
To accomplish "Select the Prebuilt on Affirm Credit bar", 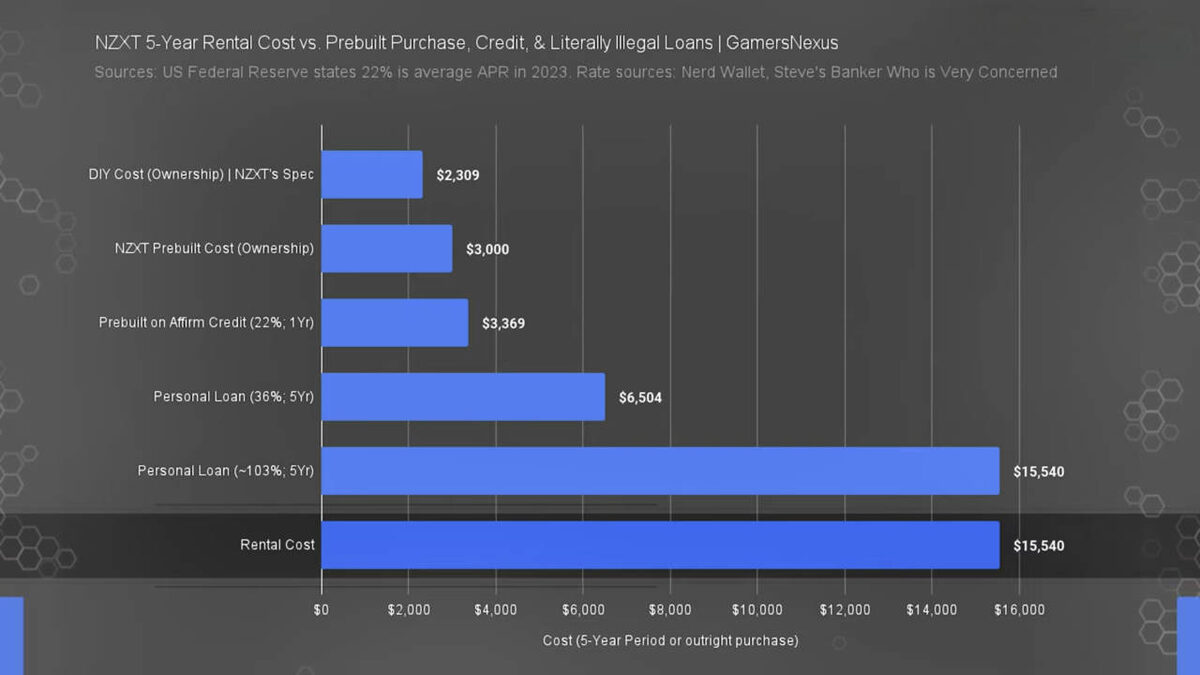I will [395, 323].
